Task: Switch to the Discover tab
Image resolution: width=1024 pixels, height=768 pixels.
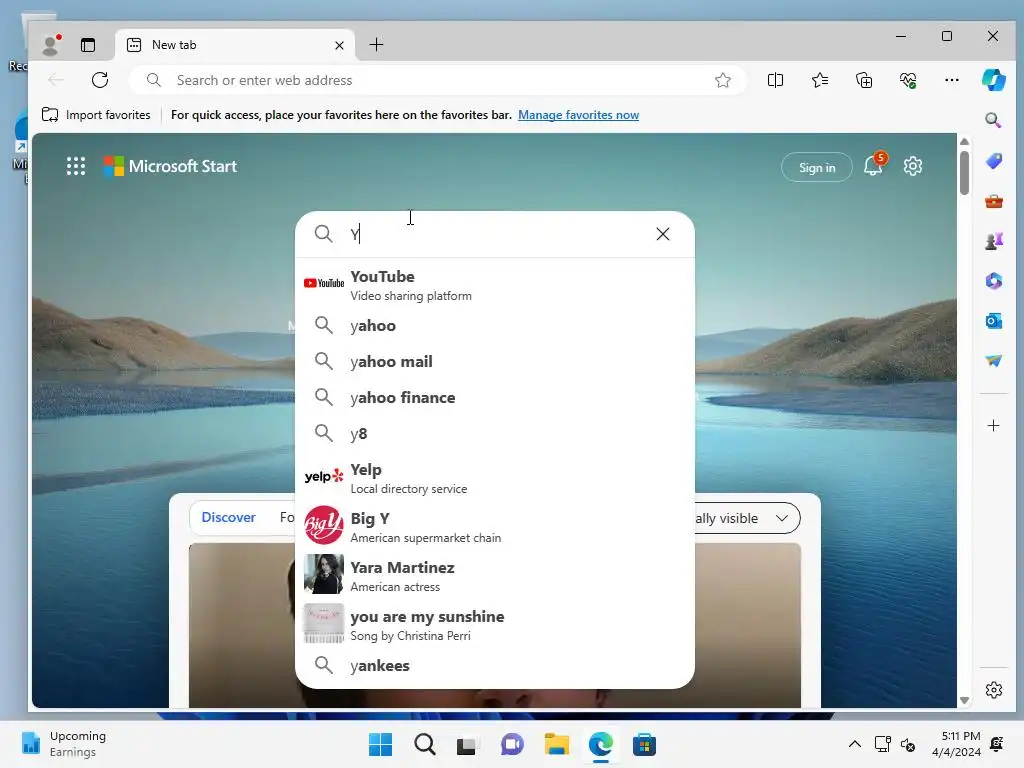Action: point(229,517)
